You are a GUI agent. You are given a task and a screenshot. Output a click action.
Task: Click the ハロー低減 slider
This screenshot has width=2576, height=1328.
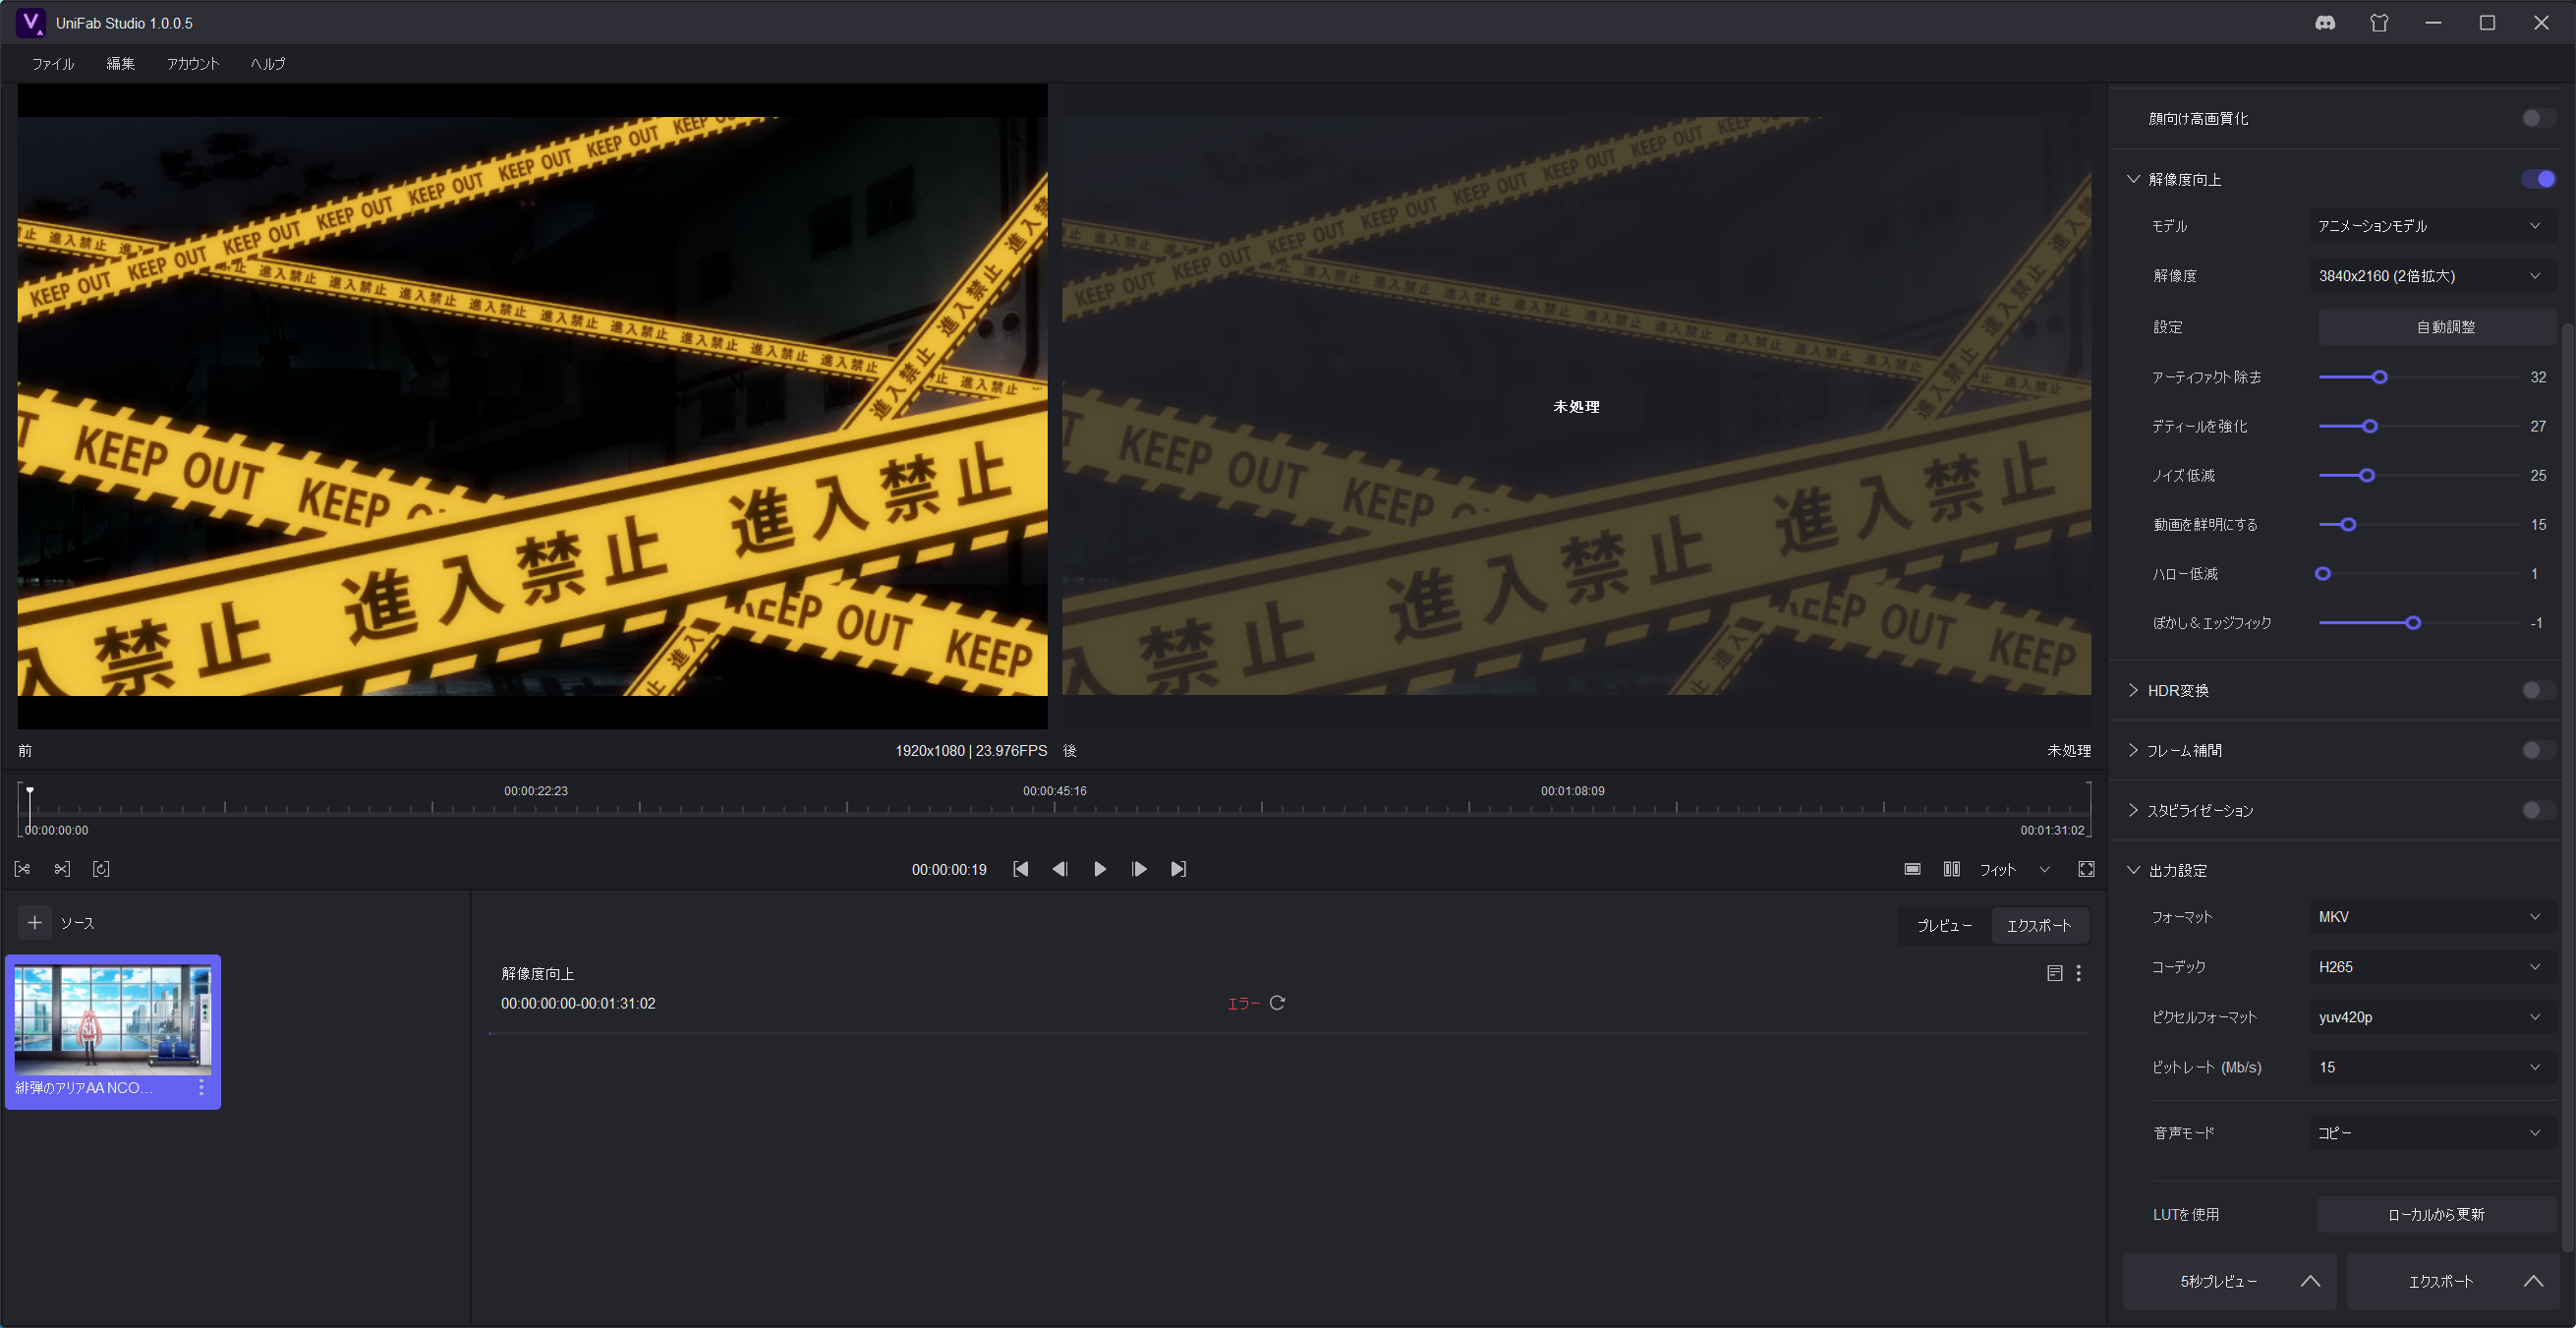tap(2418, 574)
